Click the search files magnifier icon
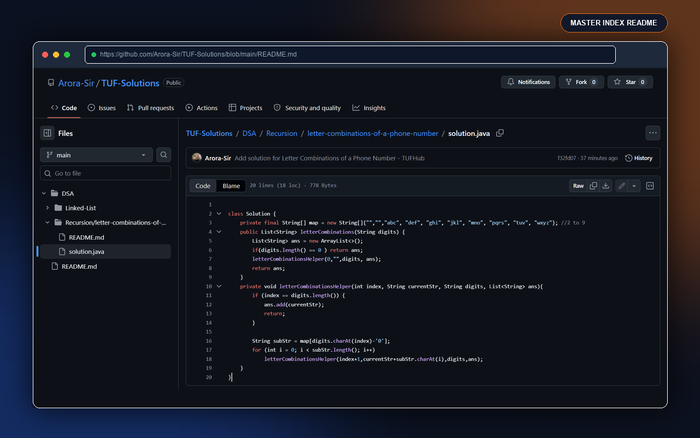This screenshot has height=438, width=700. (x=163, y=155)
